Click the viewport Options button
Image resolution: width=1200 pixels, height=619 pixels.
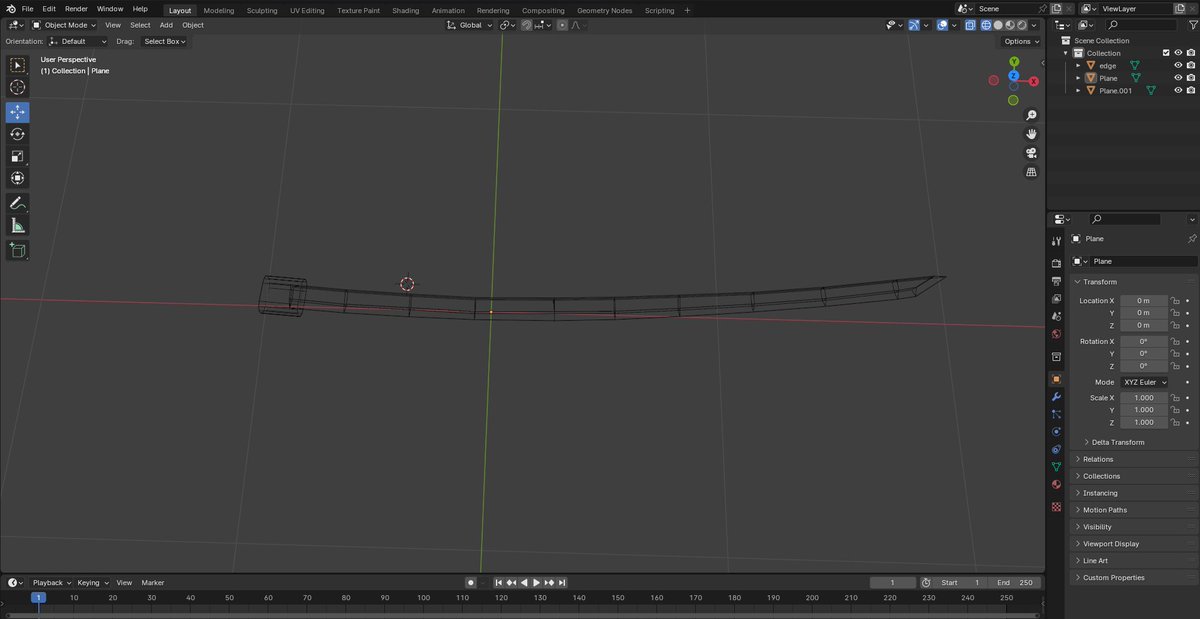click(x=1021, y=41)
